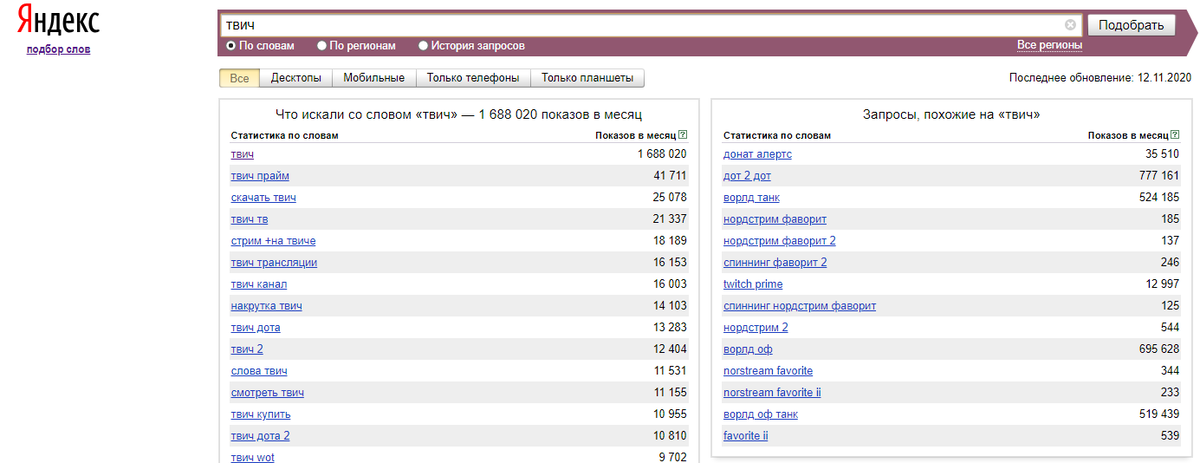
Task: Select the 'По словам' radio button
Action: [231, 45]
